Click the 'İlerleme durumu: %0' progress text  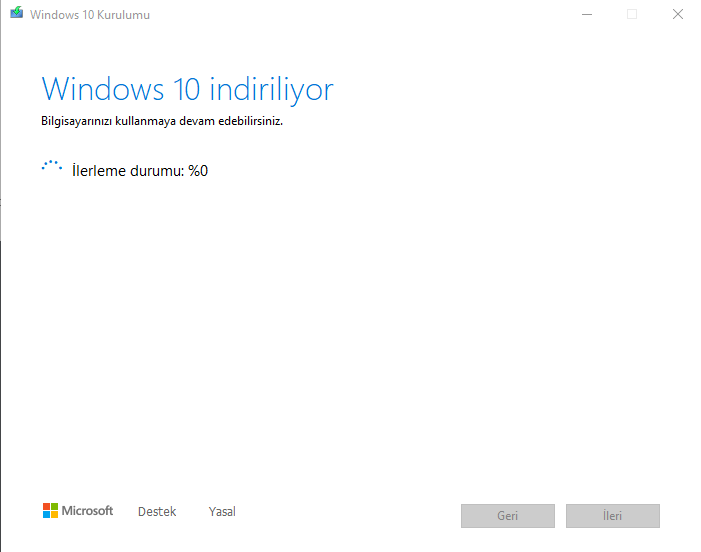click(140, 171)
